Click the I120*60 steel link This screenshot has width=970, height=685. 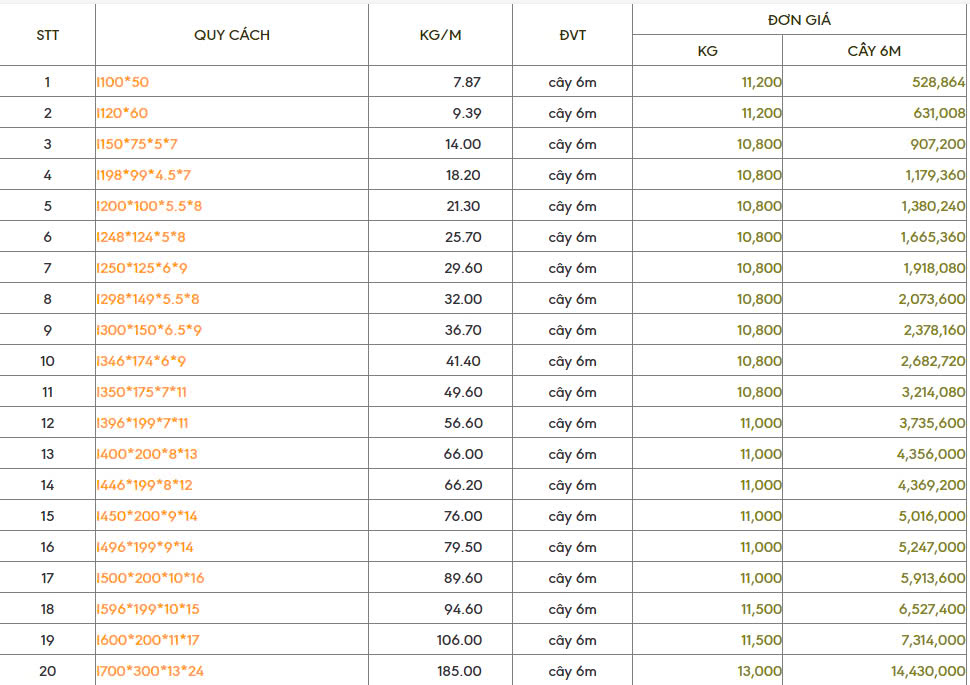click(122, 113)
